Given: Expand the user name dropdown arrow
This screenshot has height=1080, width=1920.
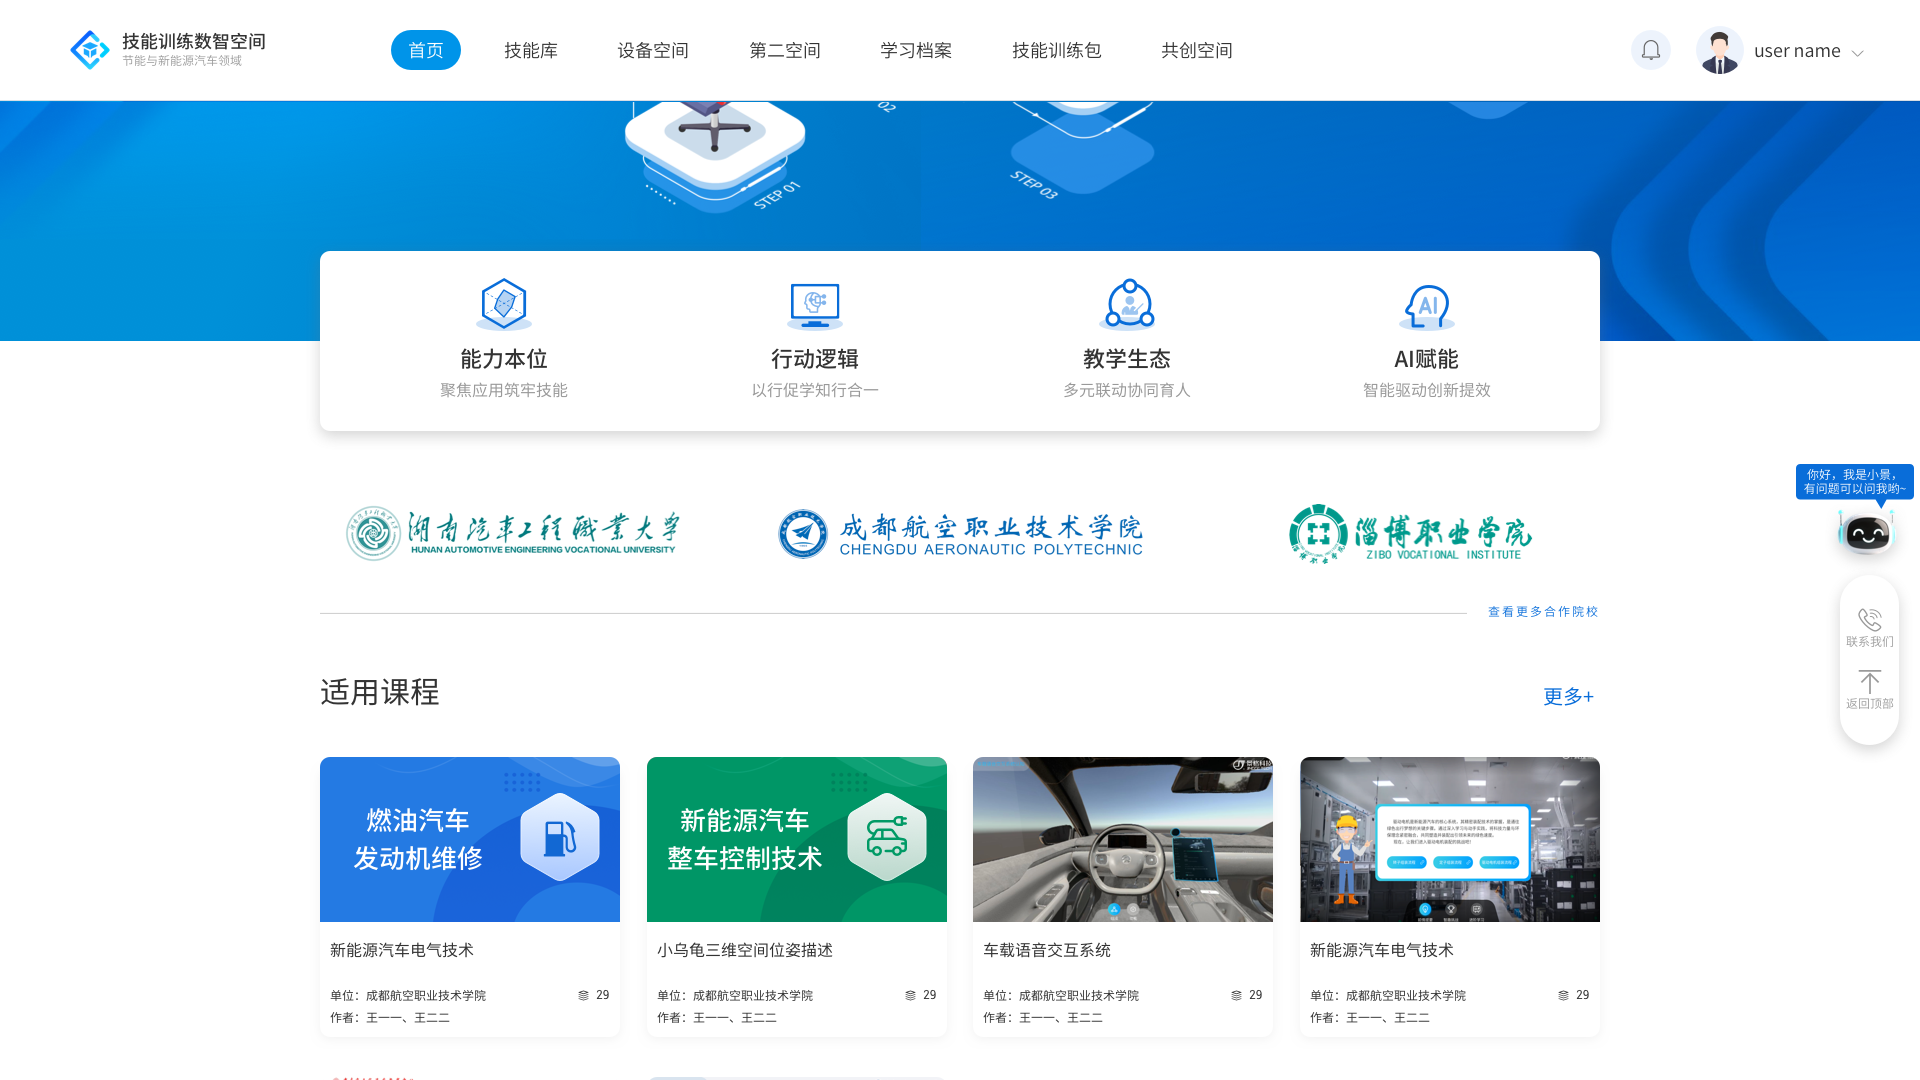Looking at the screenshot, I should [x=1858, y=53].
